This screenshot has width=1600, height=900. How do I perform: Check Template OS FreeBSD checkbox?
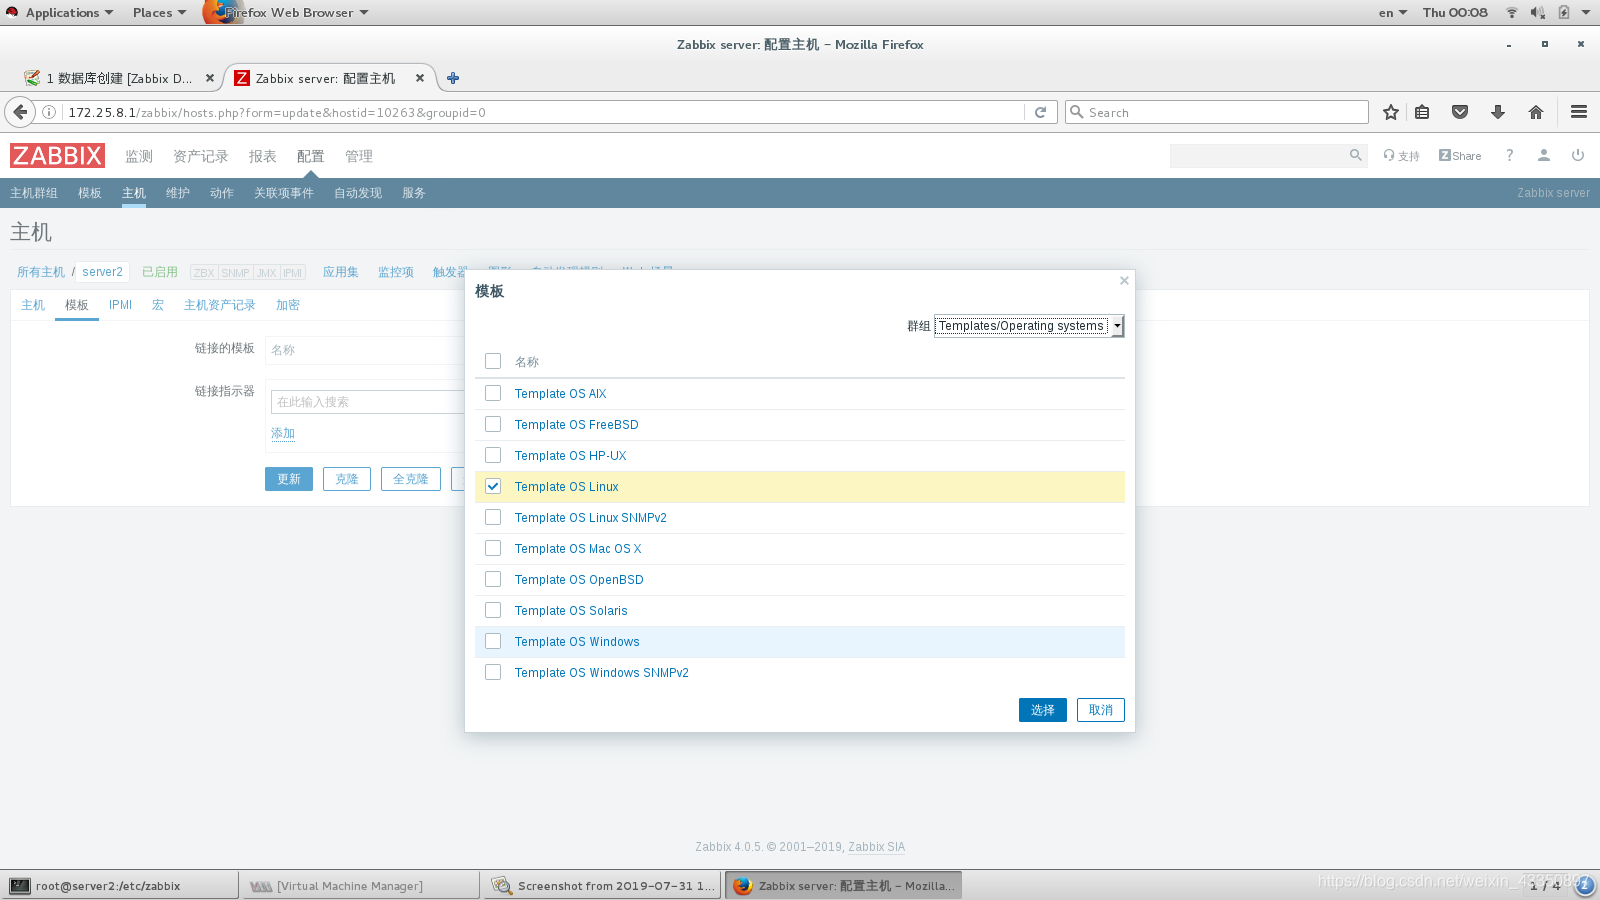(493, 424)
